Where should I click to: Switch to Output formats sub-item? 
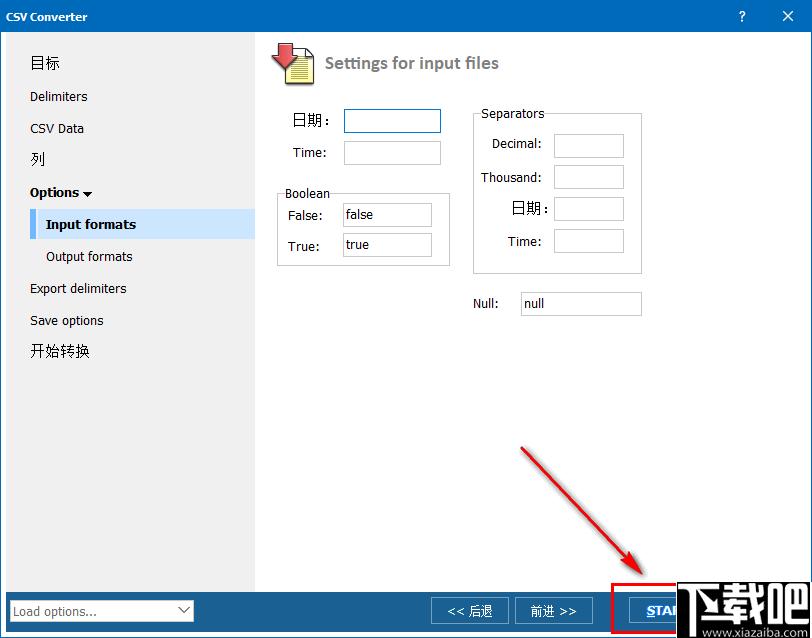point(89,256)
